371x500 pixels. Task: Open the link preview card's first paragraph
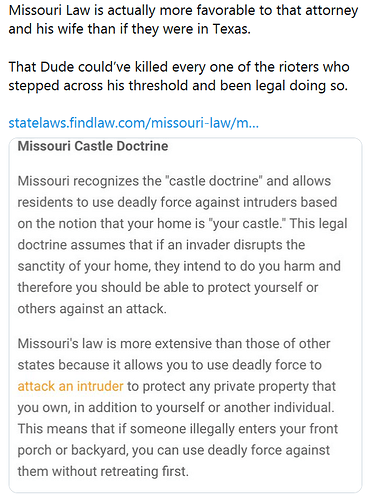[x=182, y=245]
